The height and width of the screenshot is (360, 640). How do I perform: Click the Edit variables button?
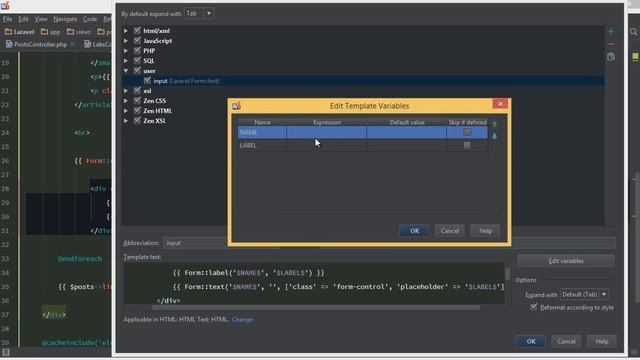tap(566, 261)
